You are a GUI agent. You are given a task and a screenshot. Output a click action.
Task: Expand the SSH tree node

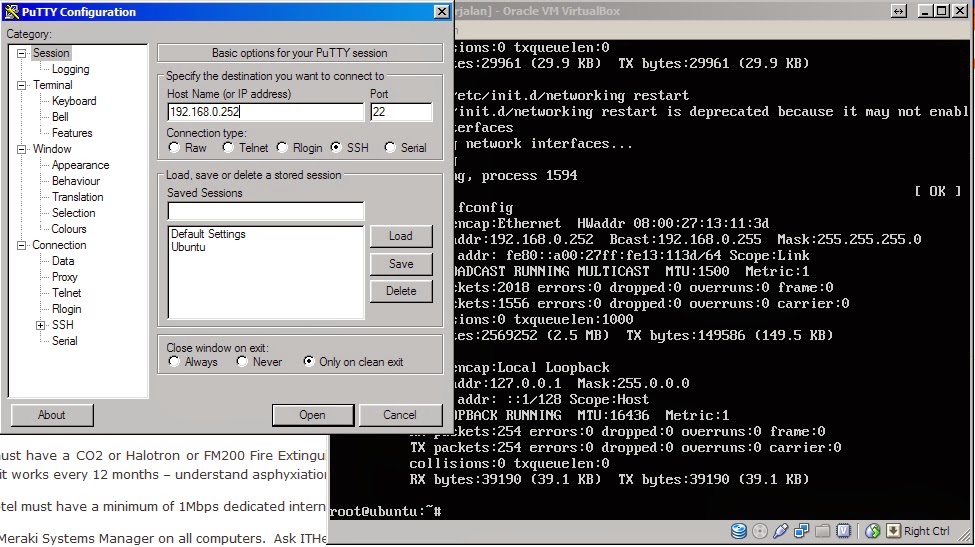click(40, 325)
